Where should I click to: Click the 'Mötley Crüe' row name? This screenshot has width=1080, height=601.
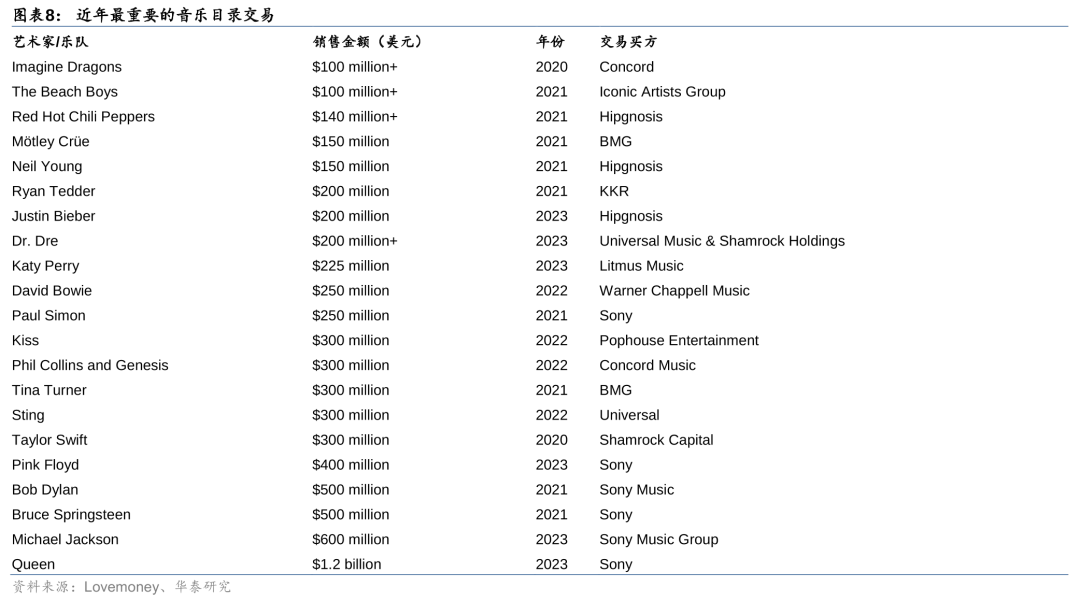(x=50, y=141)
